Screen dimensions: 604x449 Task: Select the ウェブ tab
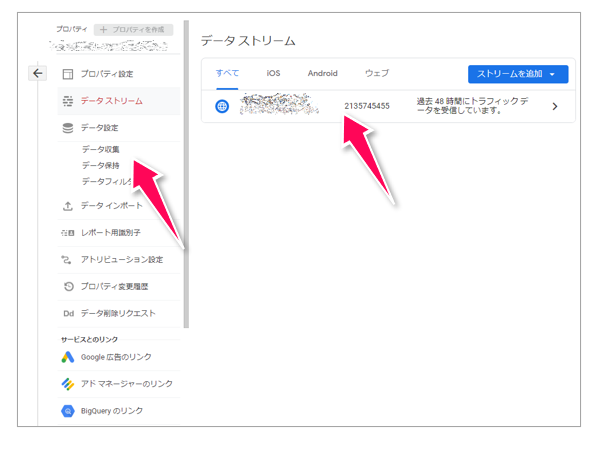click(x=377, y=74)
